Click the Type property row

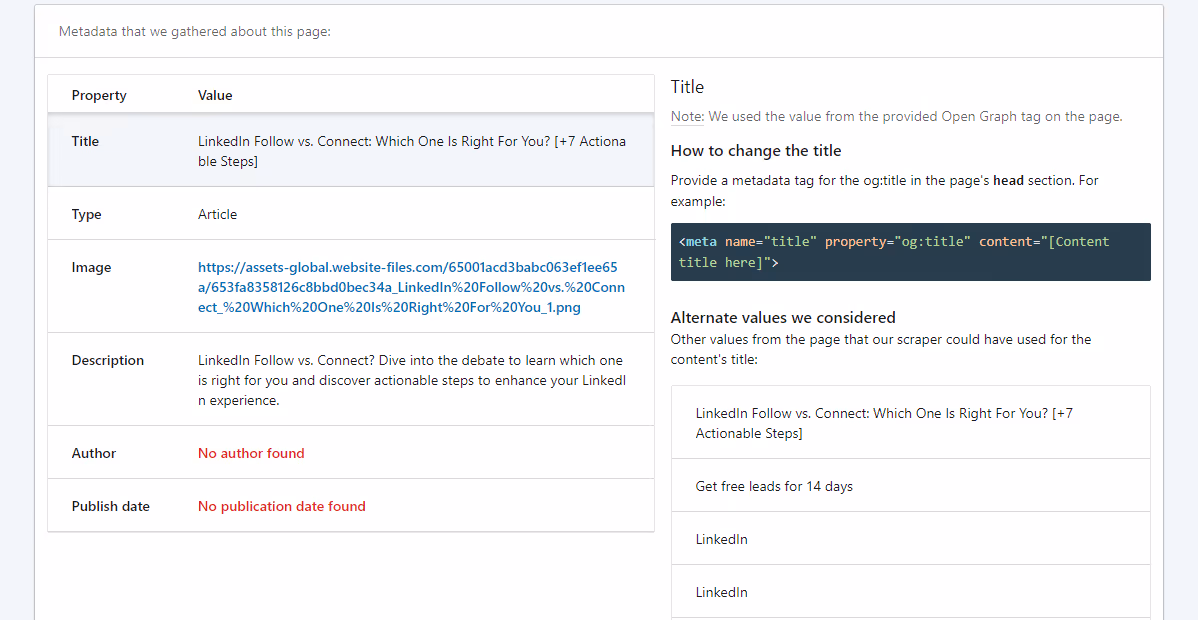(x=350, y=214)
